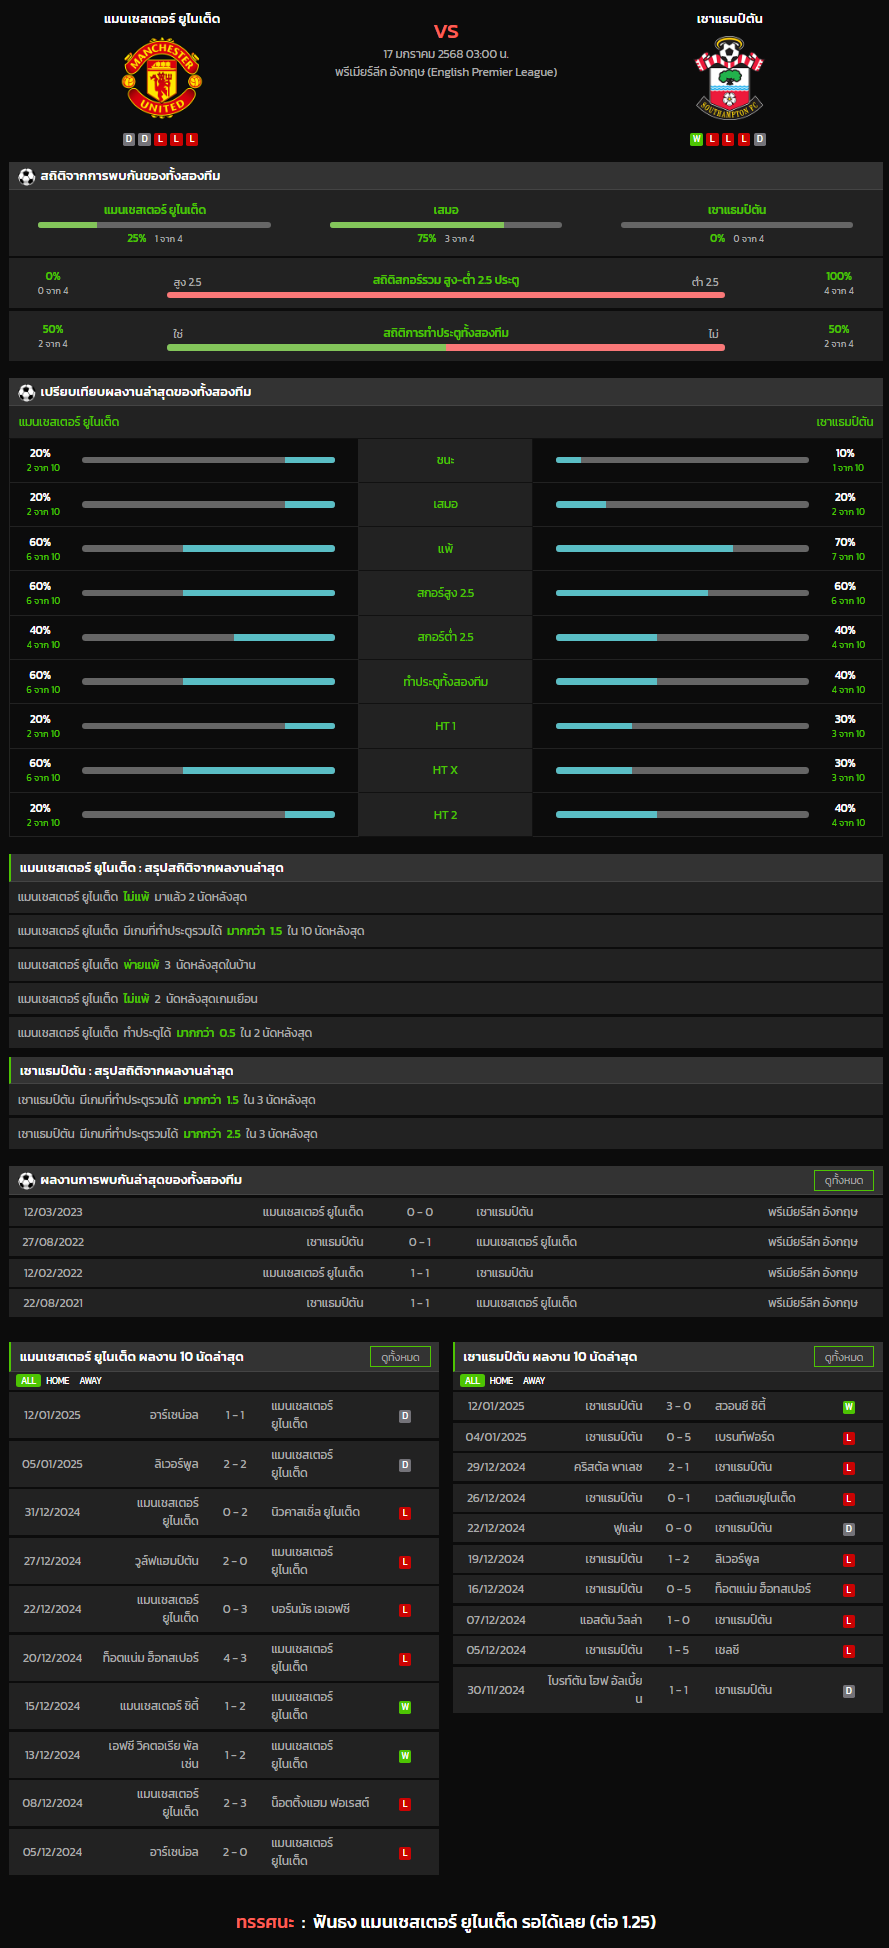Image resolution: width=889 pixels, height=1948 pixels.
Task: Click the D badge for 30/11/2024 Brighton 1-1 match
Action: [x=849, y=1691]
